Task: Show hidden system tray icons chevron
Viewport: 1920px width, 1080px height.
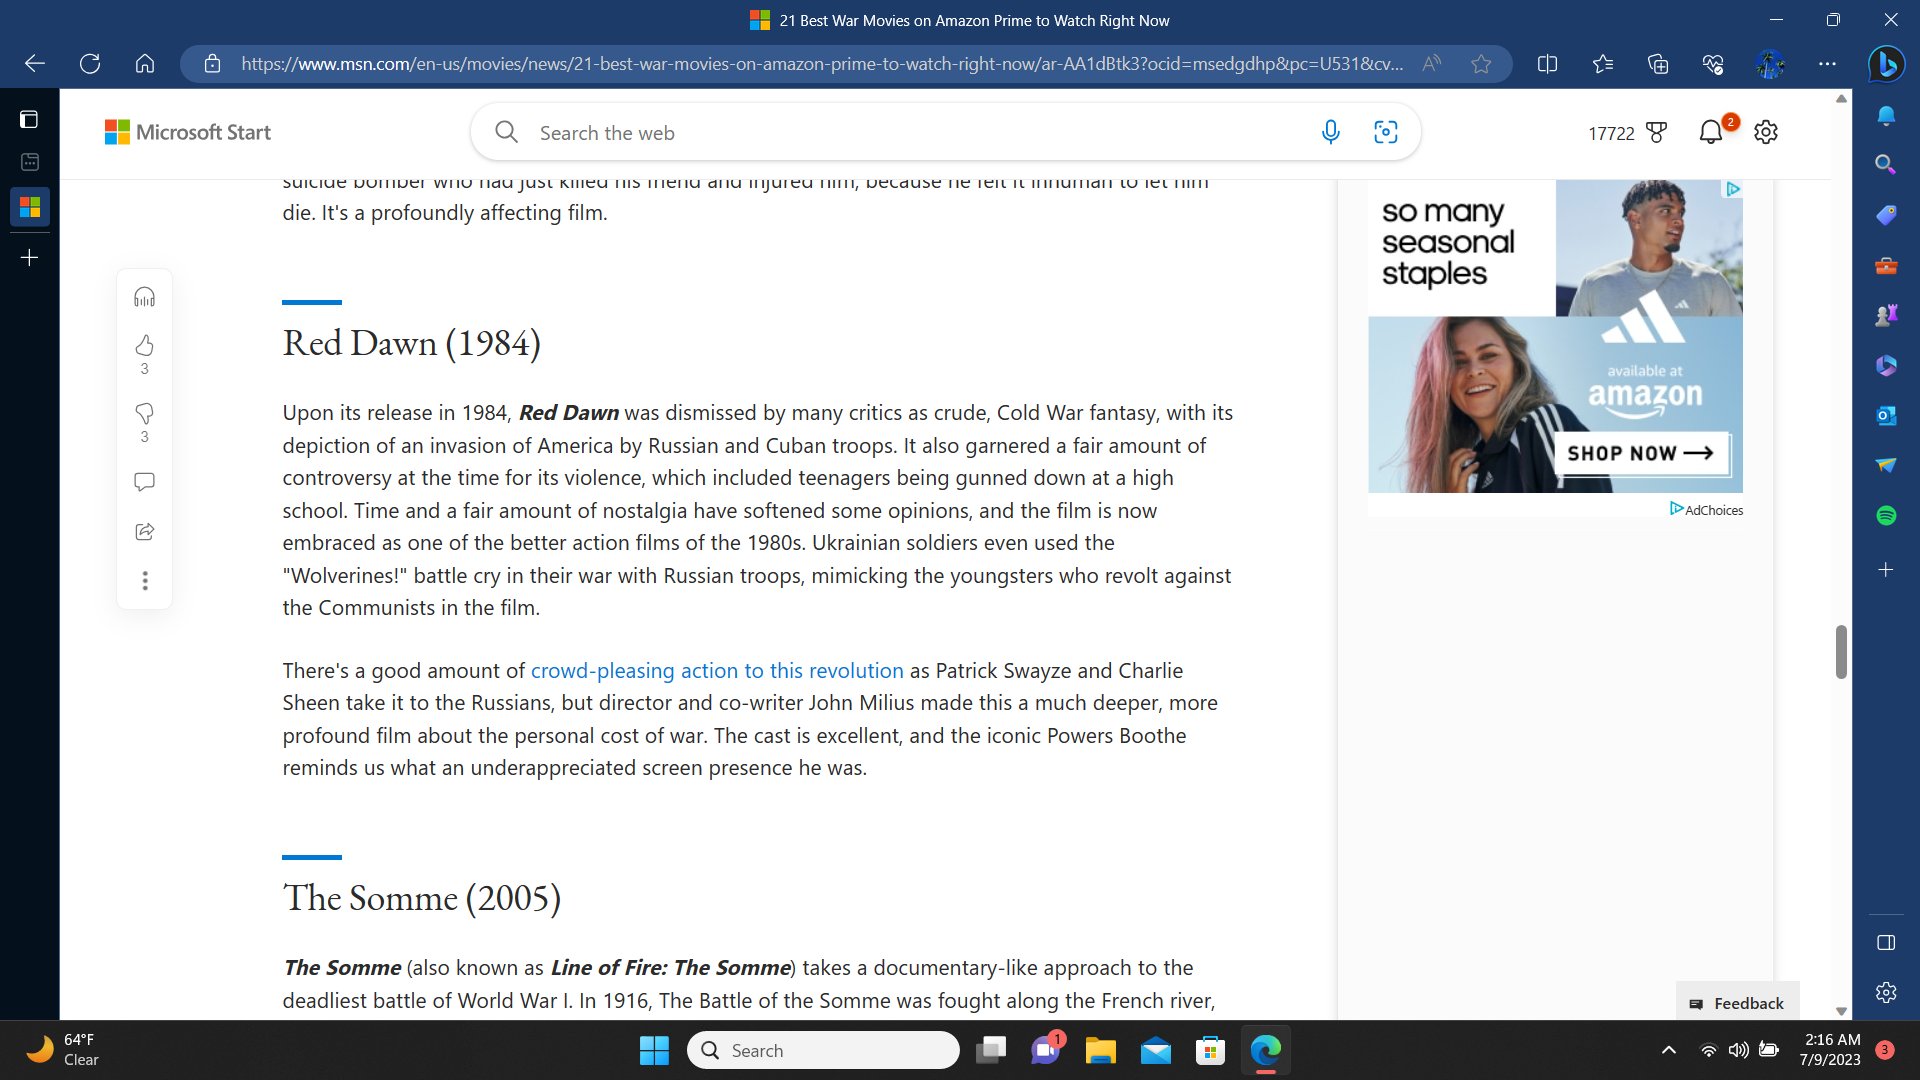Action: tap(1668, 1050)
